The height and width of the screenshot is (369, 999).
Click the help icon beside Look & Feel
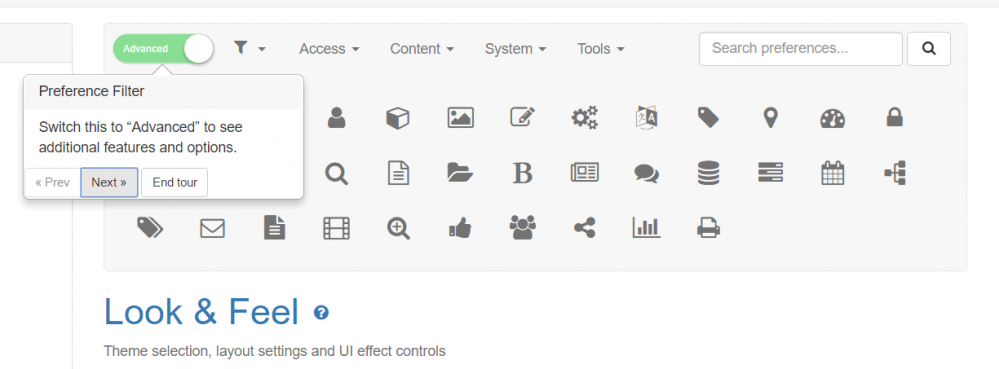coord(321,312)
